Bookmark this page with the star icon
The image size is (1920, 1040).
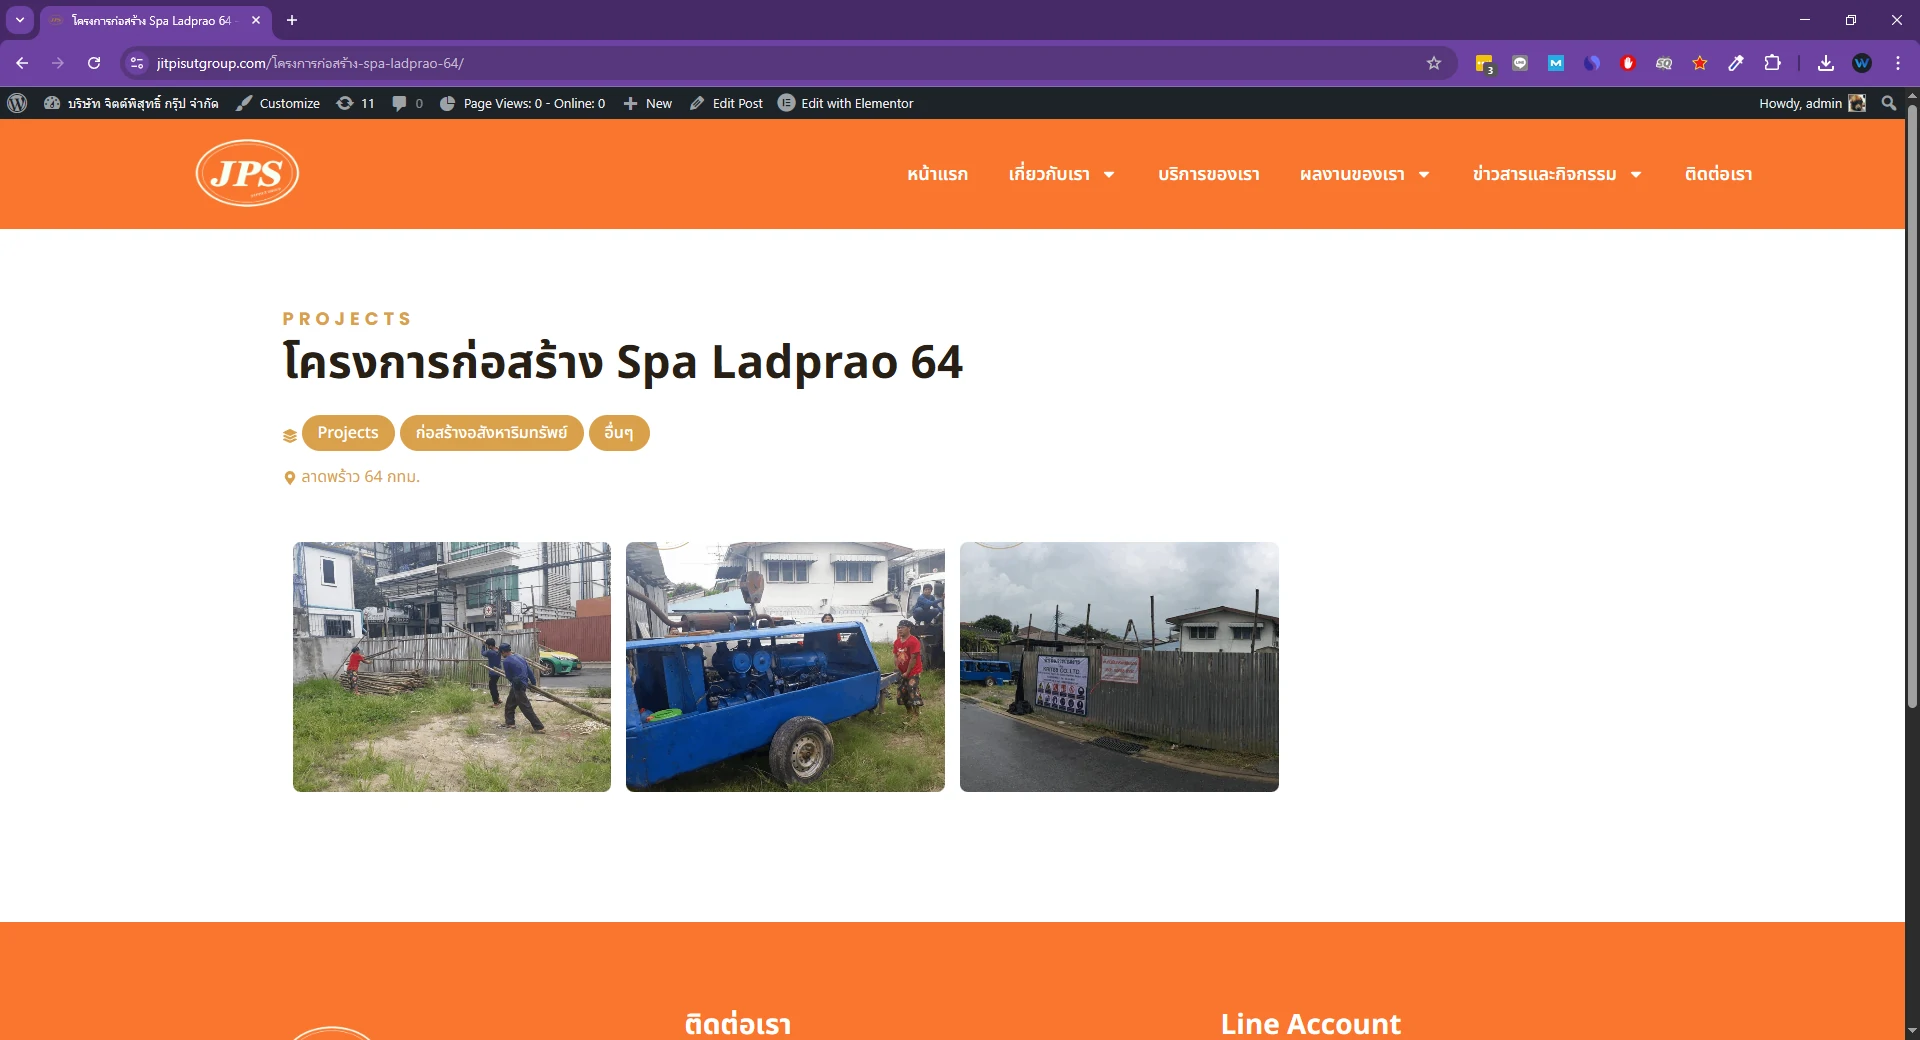tap(1434, 63)
